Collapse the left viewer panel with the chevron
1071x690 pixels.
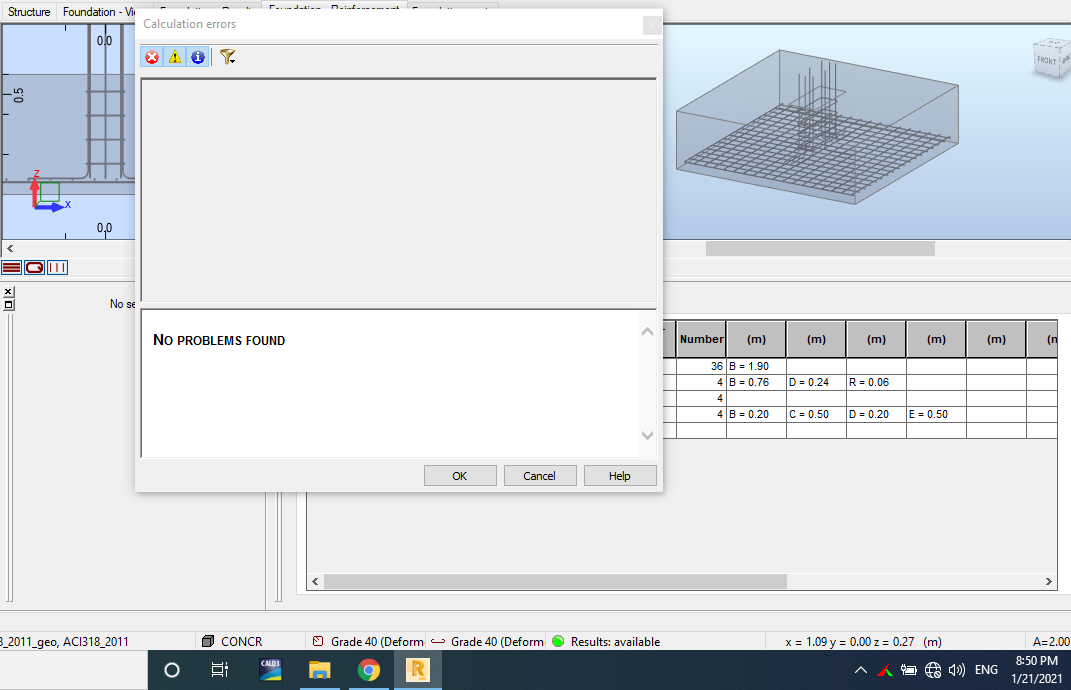9,248
